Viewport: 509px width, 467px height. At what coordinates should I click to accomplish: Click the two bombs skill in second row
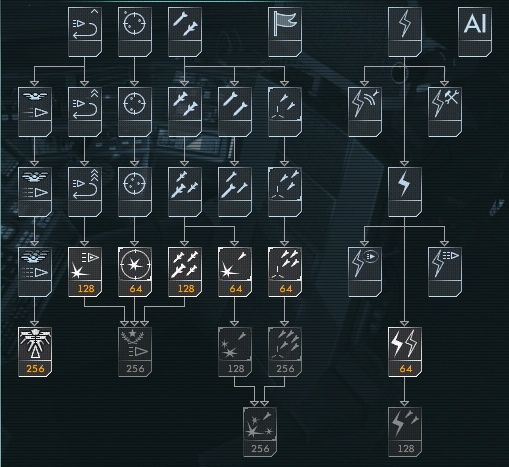[x=235, y=112]
